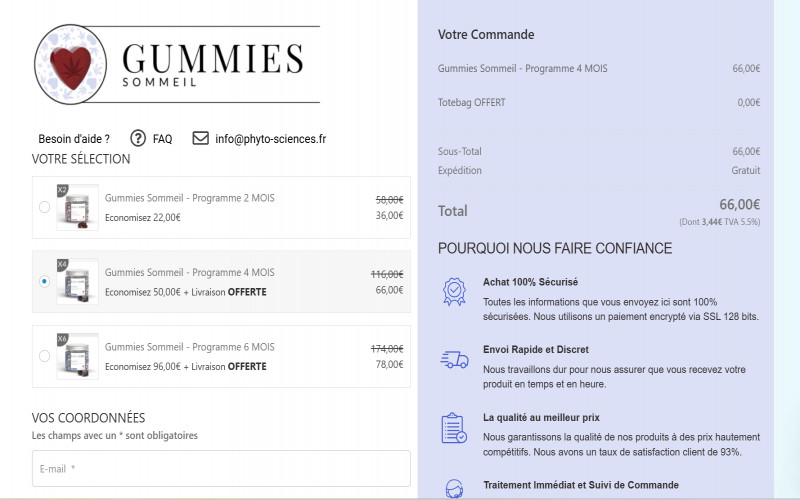Image resolution: width=800 pixels, height=500 pixels.
Task: Click the 'Gratuit' shipping value
Action: pos(745,170)
